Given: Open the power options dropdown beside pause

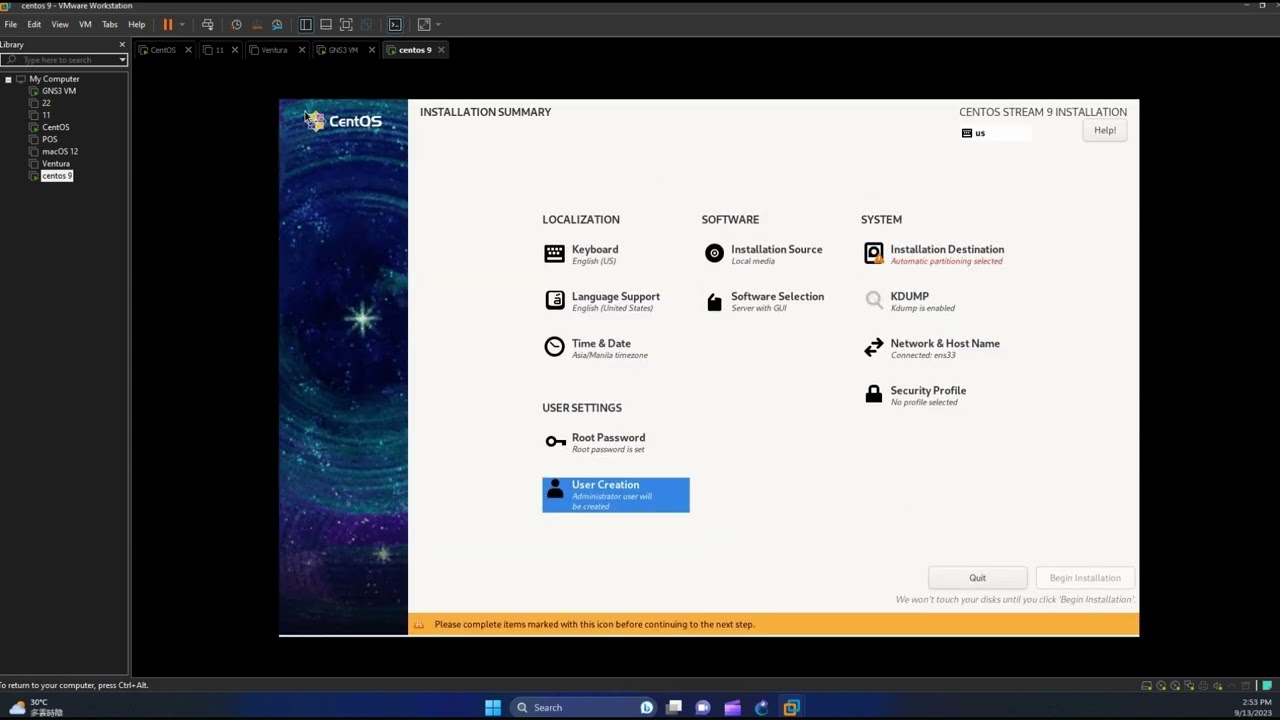Looking at the screenshot, I should (182, 24).
